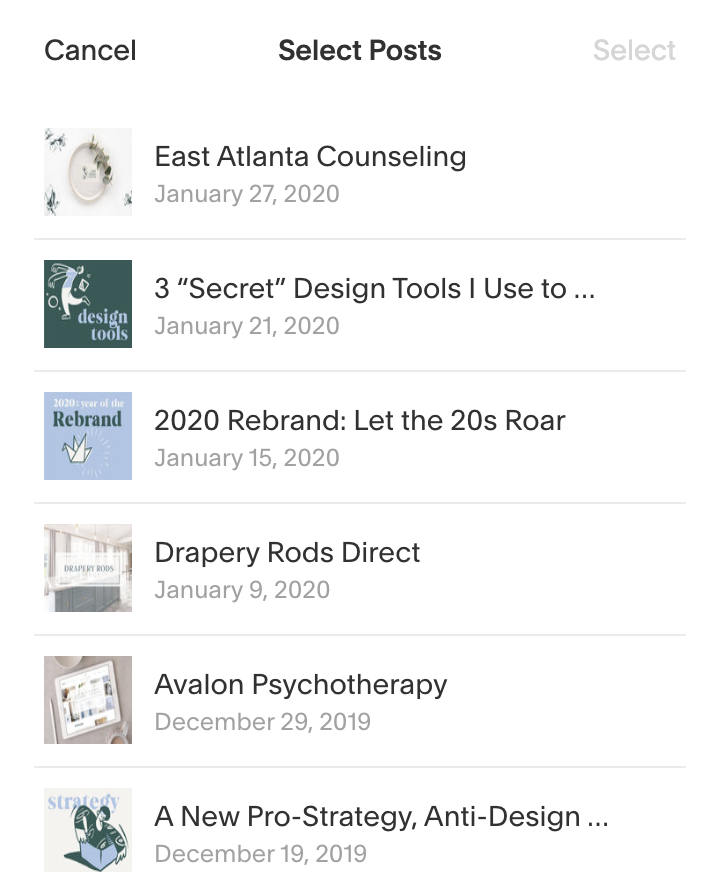
Task: Tap the Cancel button
Action: point(90,51)
